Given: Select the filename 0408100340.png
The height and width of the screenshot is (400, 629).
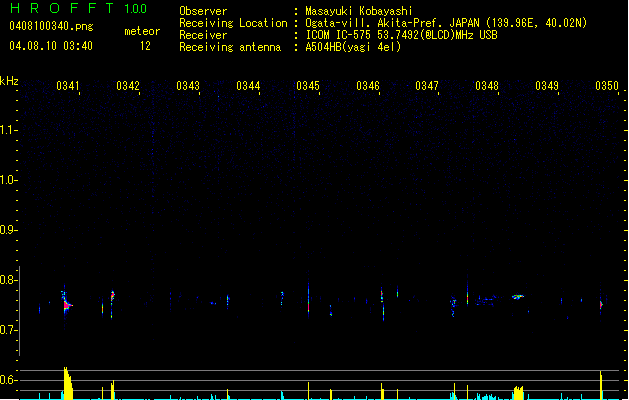Looking at the screenshot, I should pyautogui.click(x=51, y=27).
